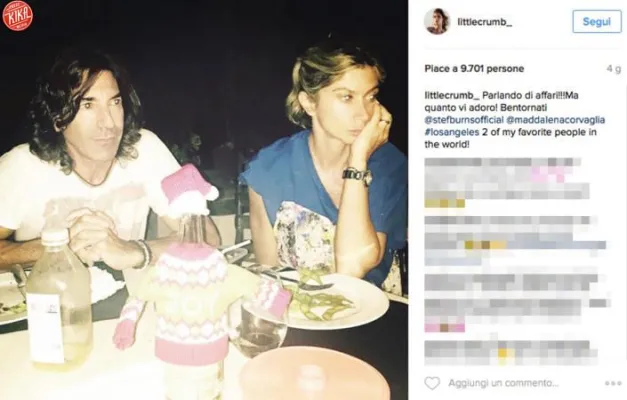This screenshot has width=627, height=400.
Task: Click littlecrumb_ username in the caption
Action: 451,96
